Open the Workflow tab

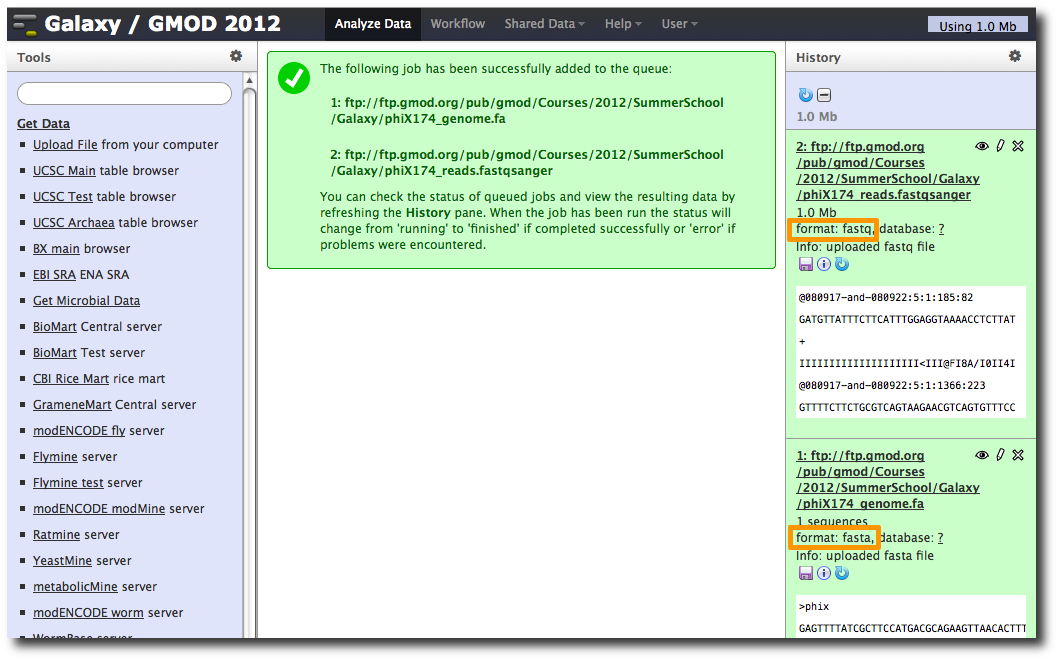coord(458,24)
